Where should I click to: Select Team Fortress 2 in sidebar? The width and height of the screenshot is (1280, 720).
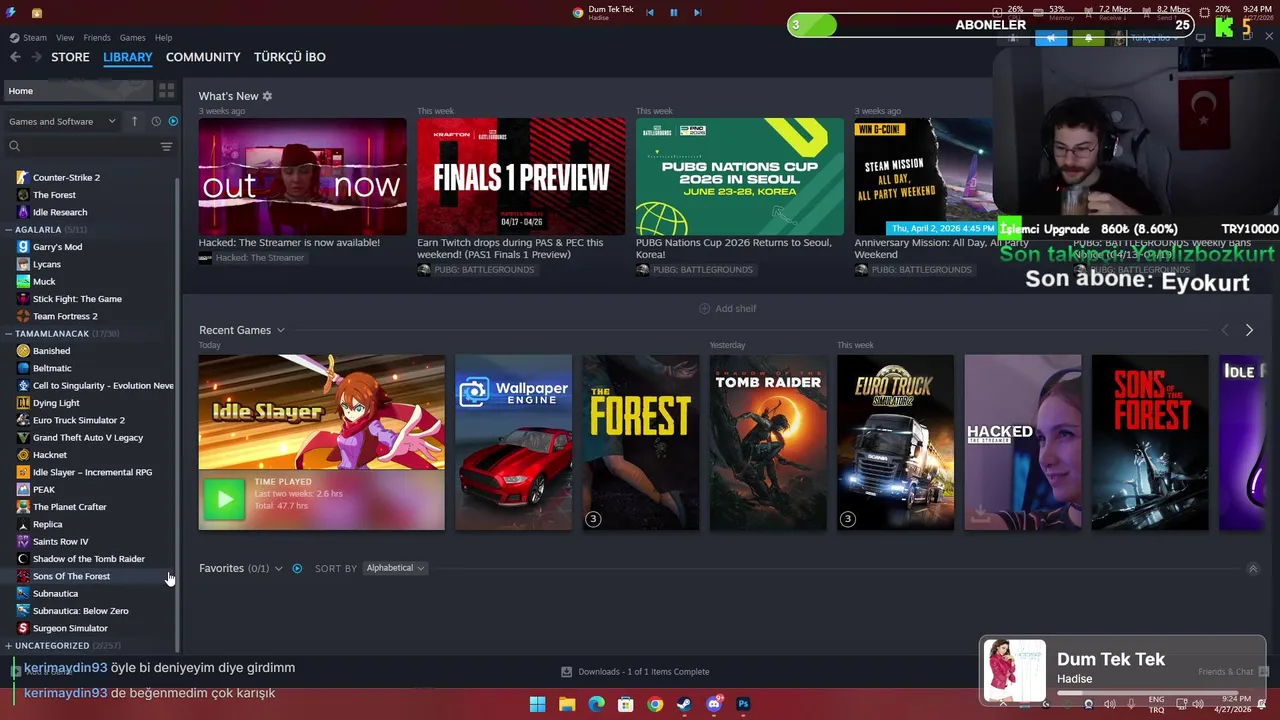coord(65,316)
